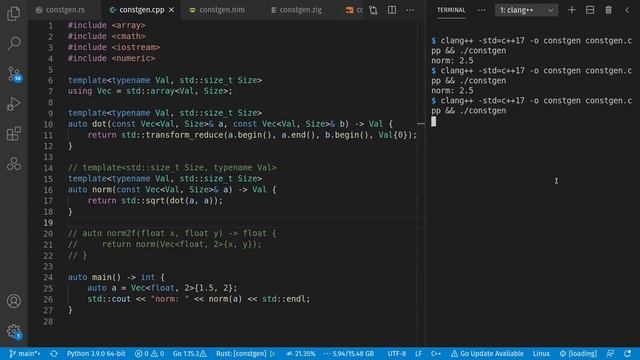Click the Rust run play icon
Viewport: 640px width, 360px height.
click(x=273, y=353)
